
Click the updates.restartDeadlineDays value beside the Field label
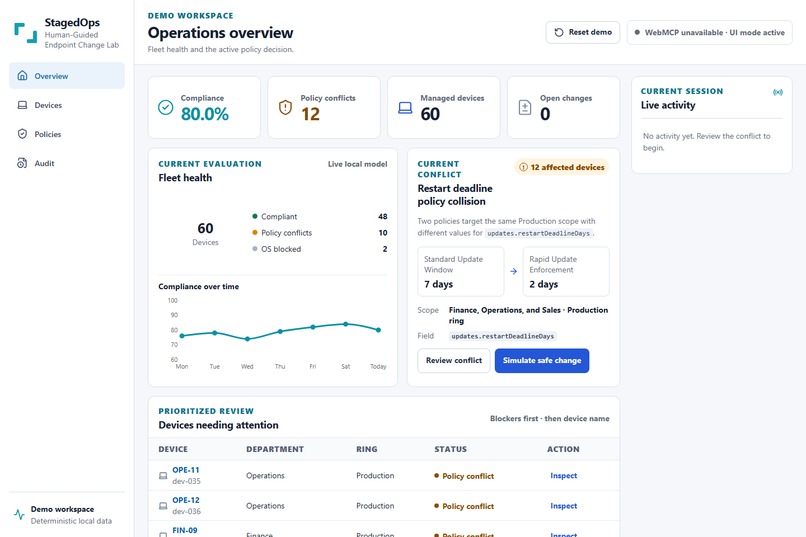pos(503,336)
